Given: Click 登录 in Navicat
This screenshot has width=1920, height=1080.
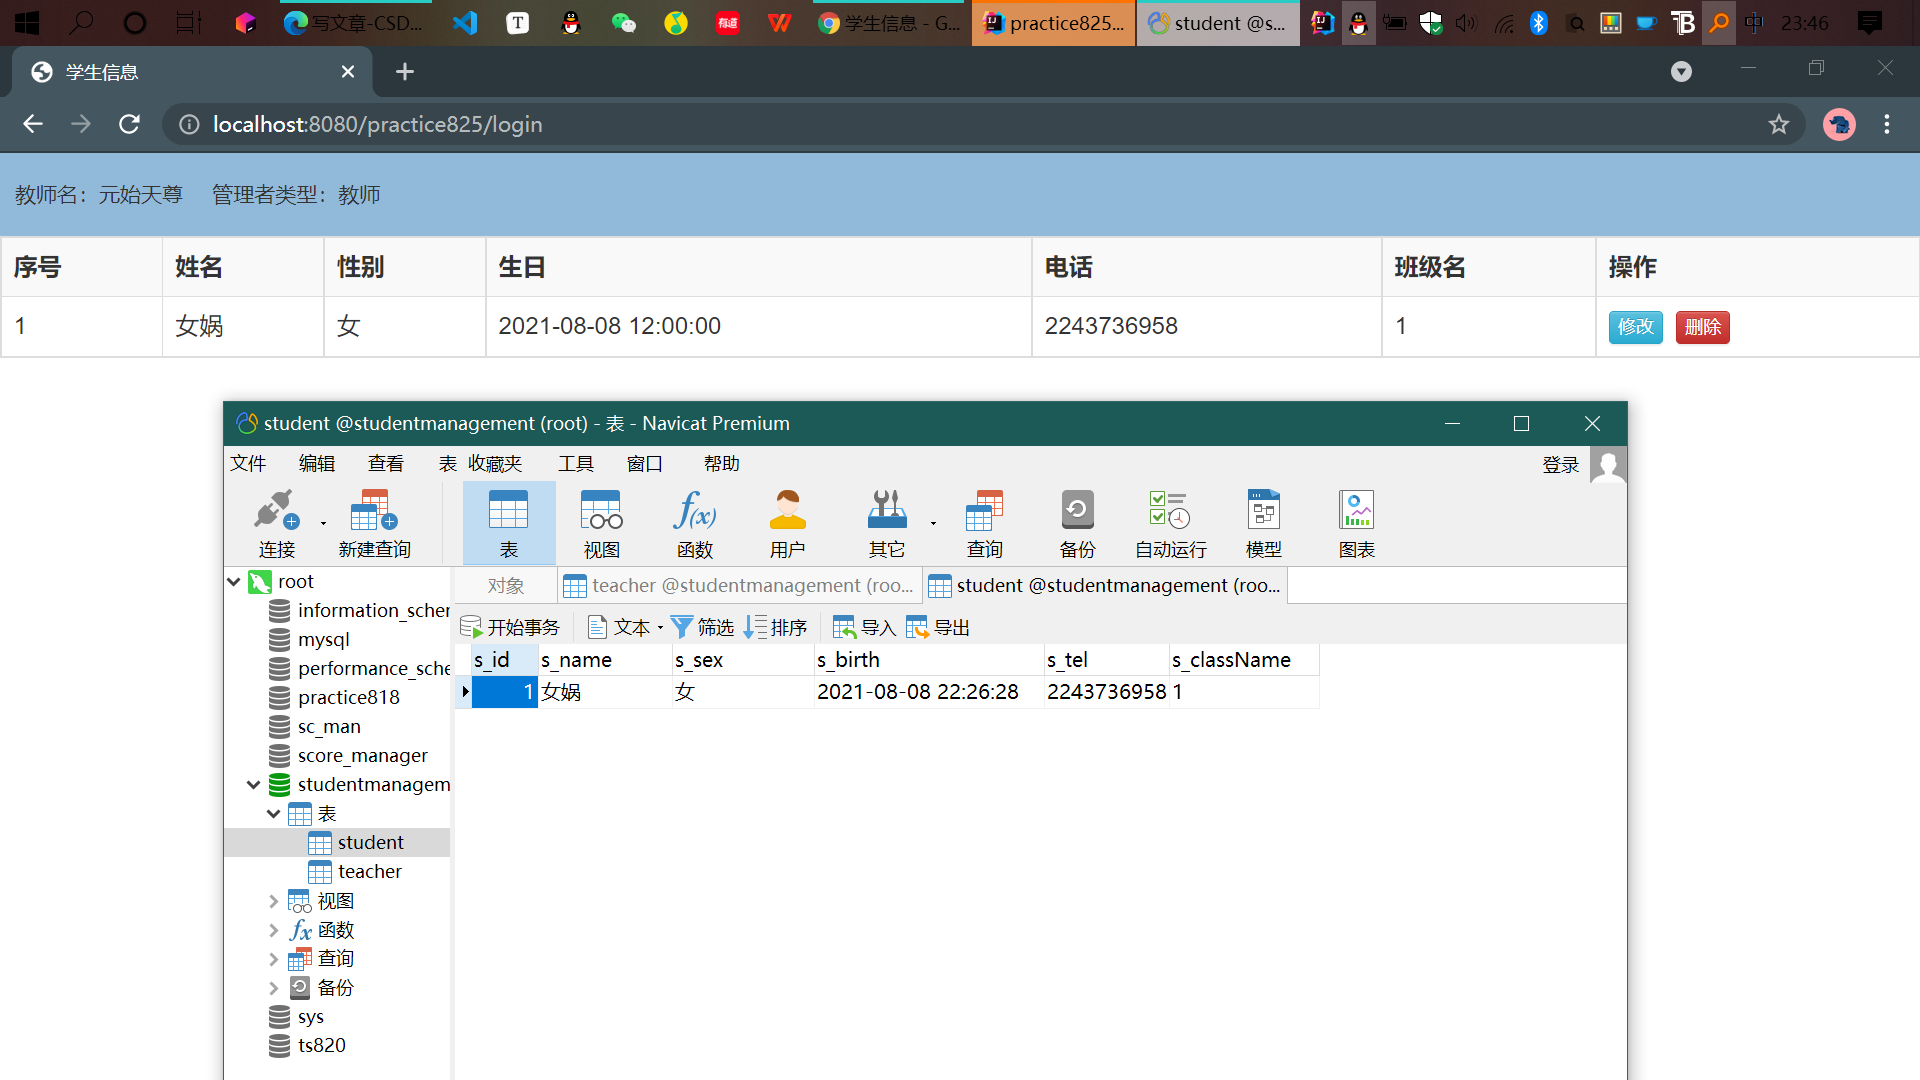Looking at the screenshot, I should point(1560,465).
